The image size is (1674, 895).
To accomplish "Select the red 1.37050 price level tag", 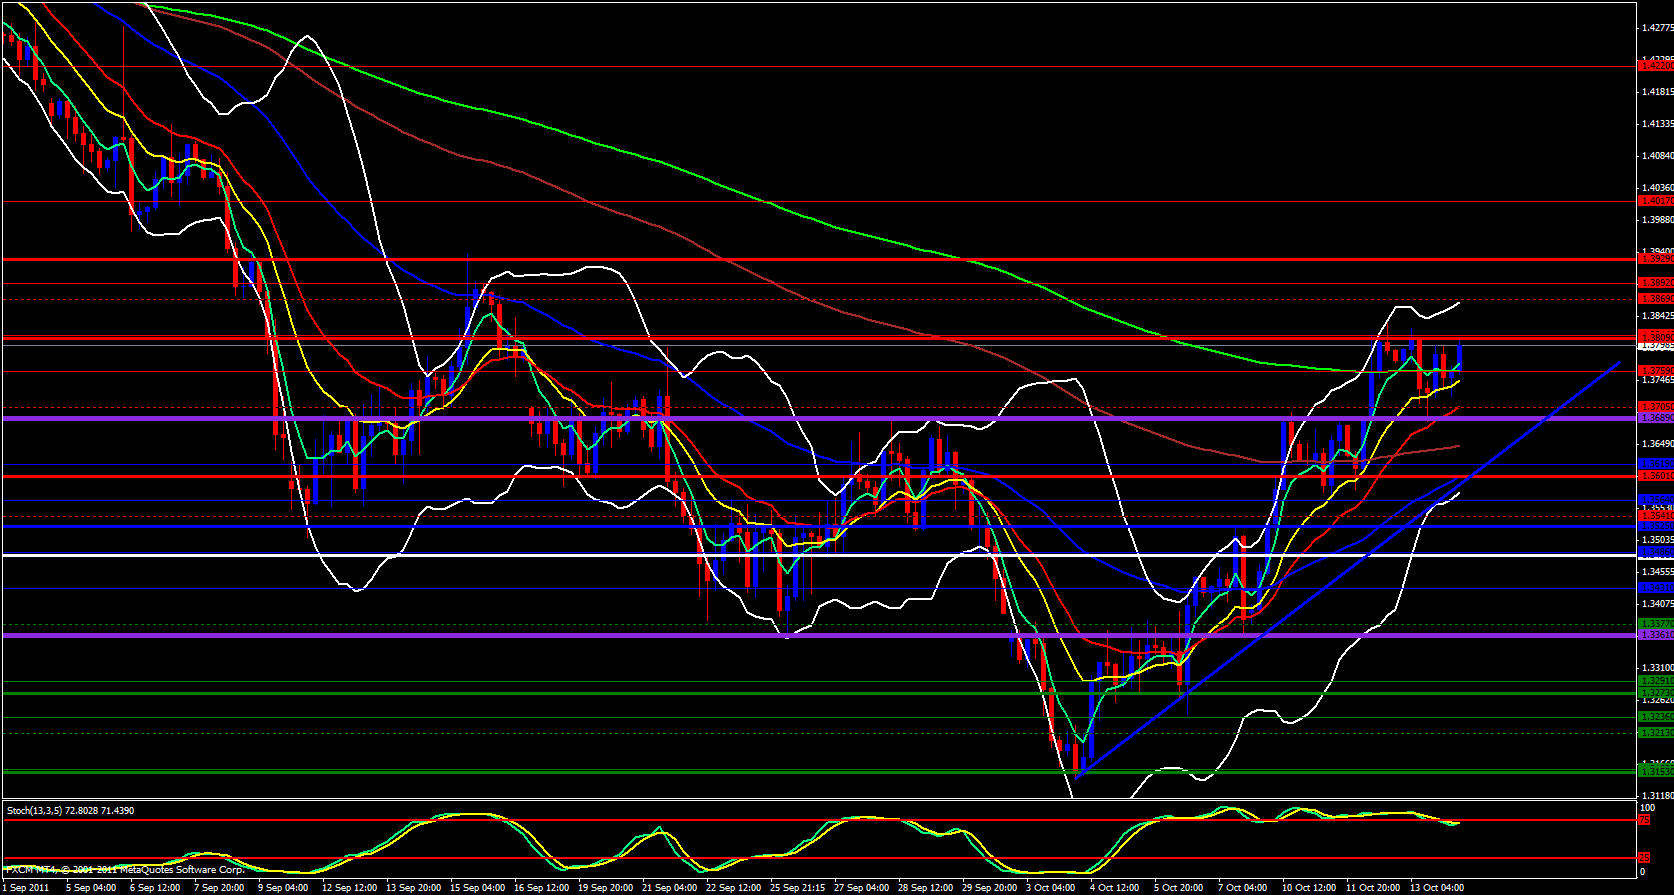I will 1655,407.
